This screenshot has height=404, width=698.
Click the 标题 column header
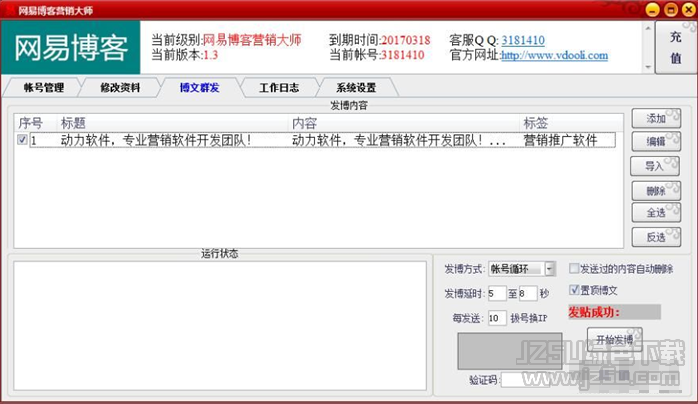click(173, 123)
